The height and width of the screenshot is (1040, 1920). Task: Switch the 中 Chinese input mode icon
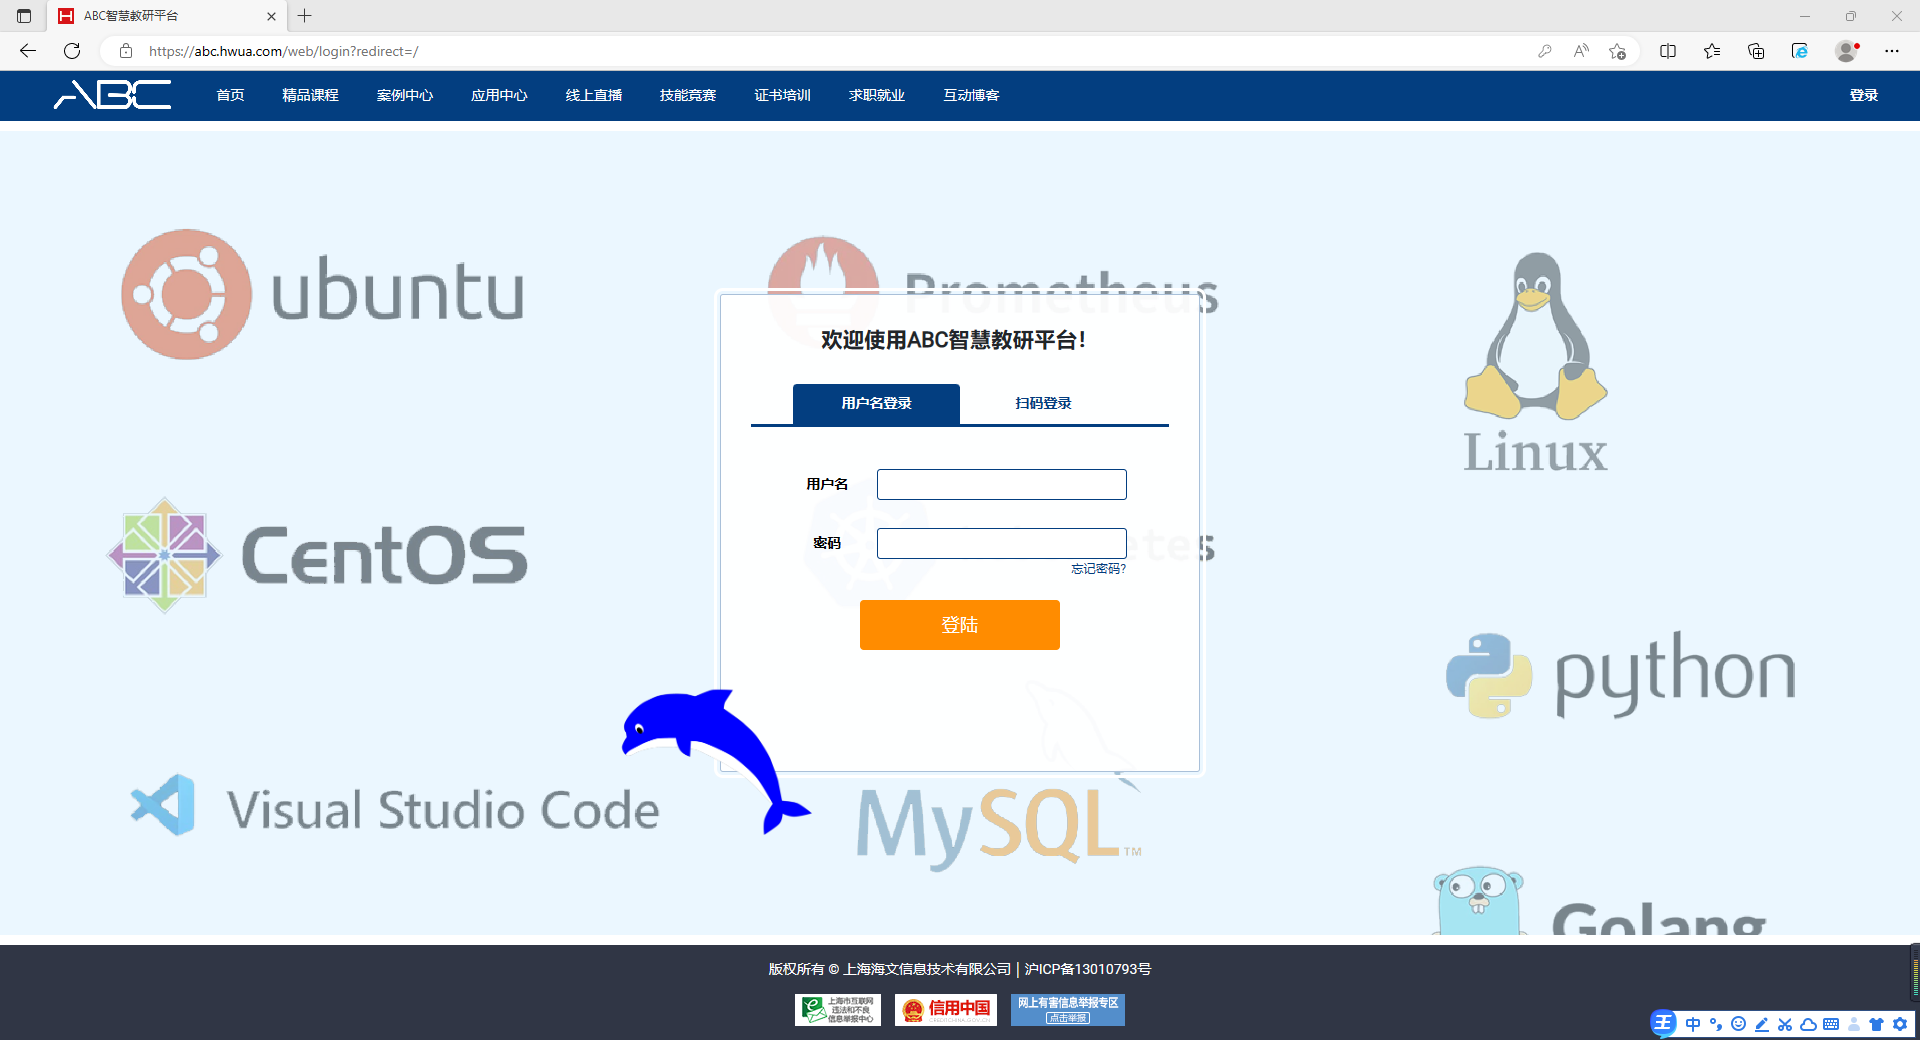[x=1693, y=1024]
